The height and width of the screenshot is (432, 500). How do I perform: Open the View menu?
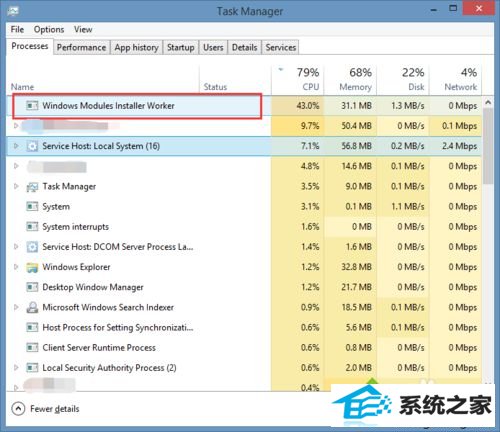coord(83,29)
